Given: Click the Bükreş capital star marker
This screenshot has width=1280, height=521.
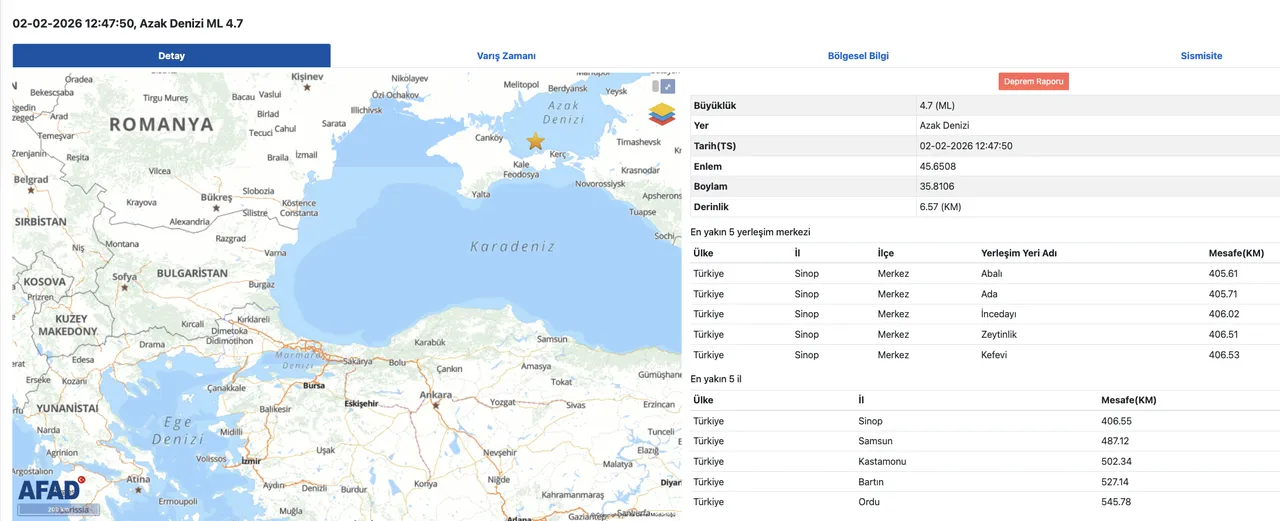Looking at the screenshot, I should pos(215,207).
